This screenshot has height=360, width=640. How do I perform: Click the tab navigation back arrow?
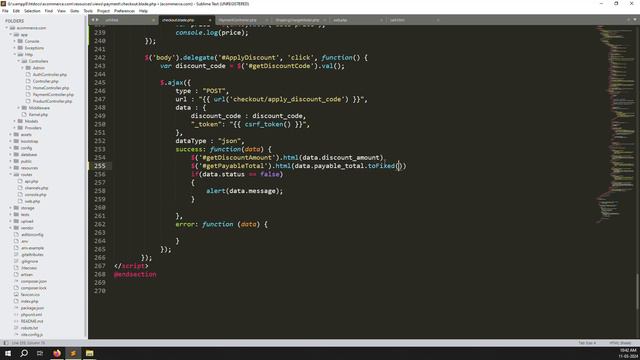93,20
